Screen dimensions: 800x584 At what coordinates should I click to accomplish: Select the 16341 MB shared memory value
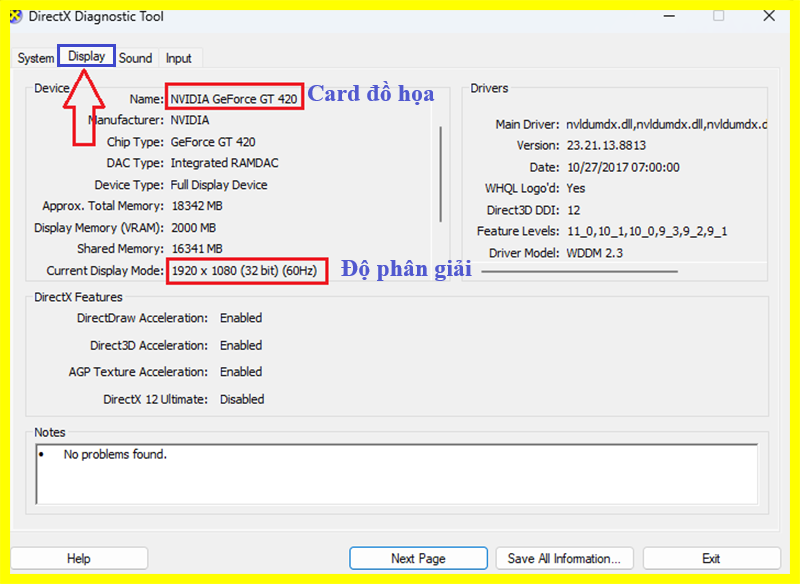(197, 249)
